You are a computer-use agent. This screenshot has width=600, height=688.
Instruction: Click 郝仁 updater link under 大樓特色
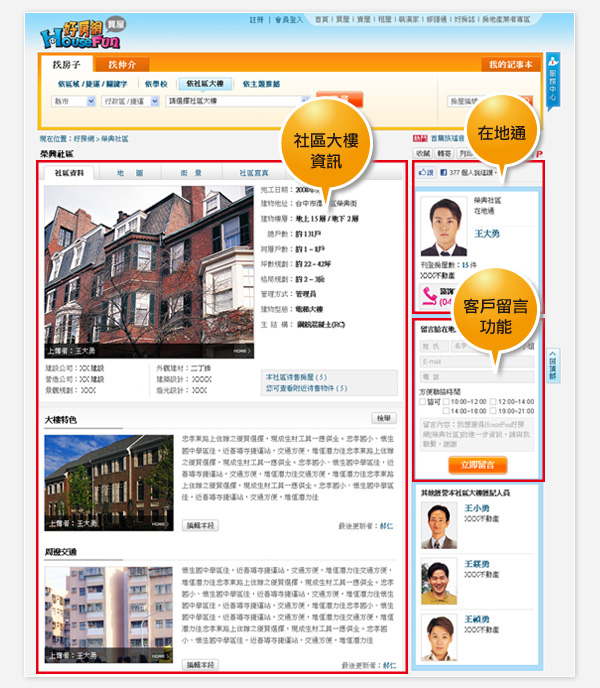(386, 526)
